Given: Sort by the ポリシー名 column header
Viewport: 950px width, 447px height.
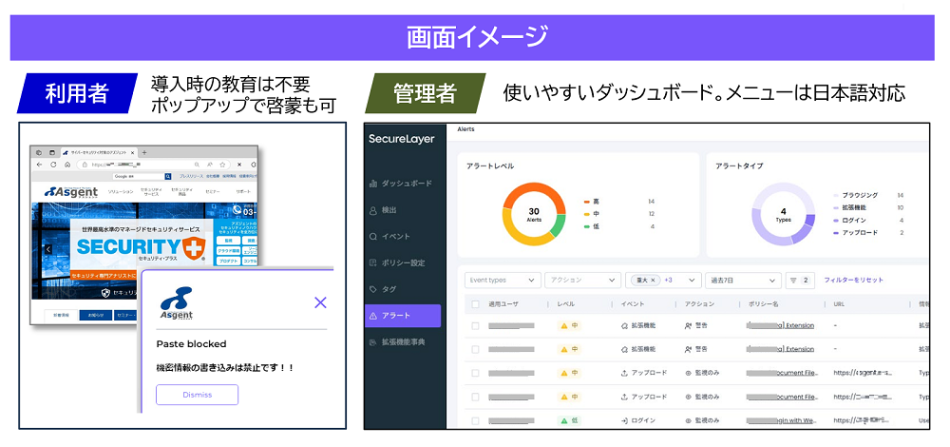Looking at the screenshot, I should (x=763, y=304).
